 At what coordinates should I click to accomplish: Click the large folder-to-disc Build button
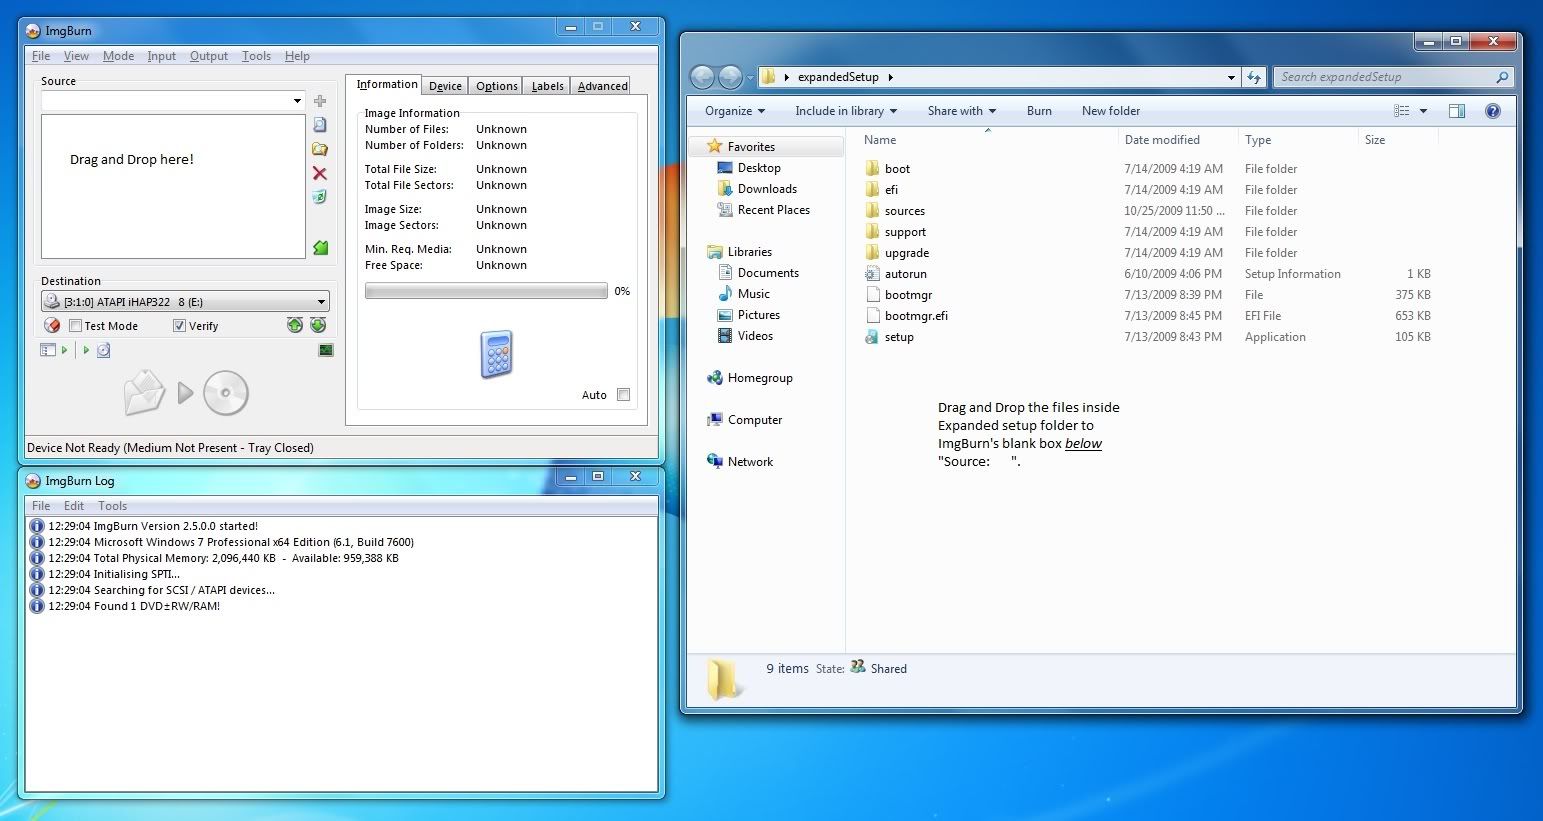coord(186,392)
